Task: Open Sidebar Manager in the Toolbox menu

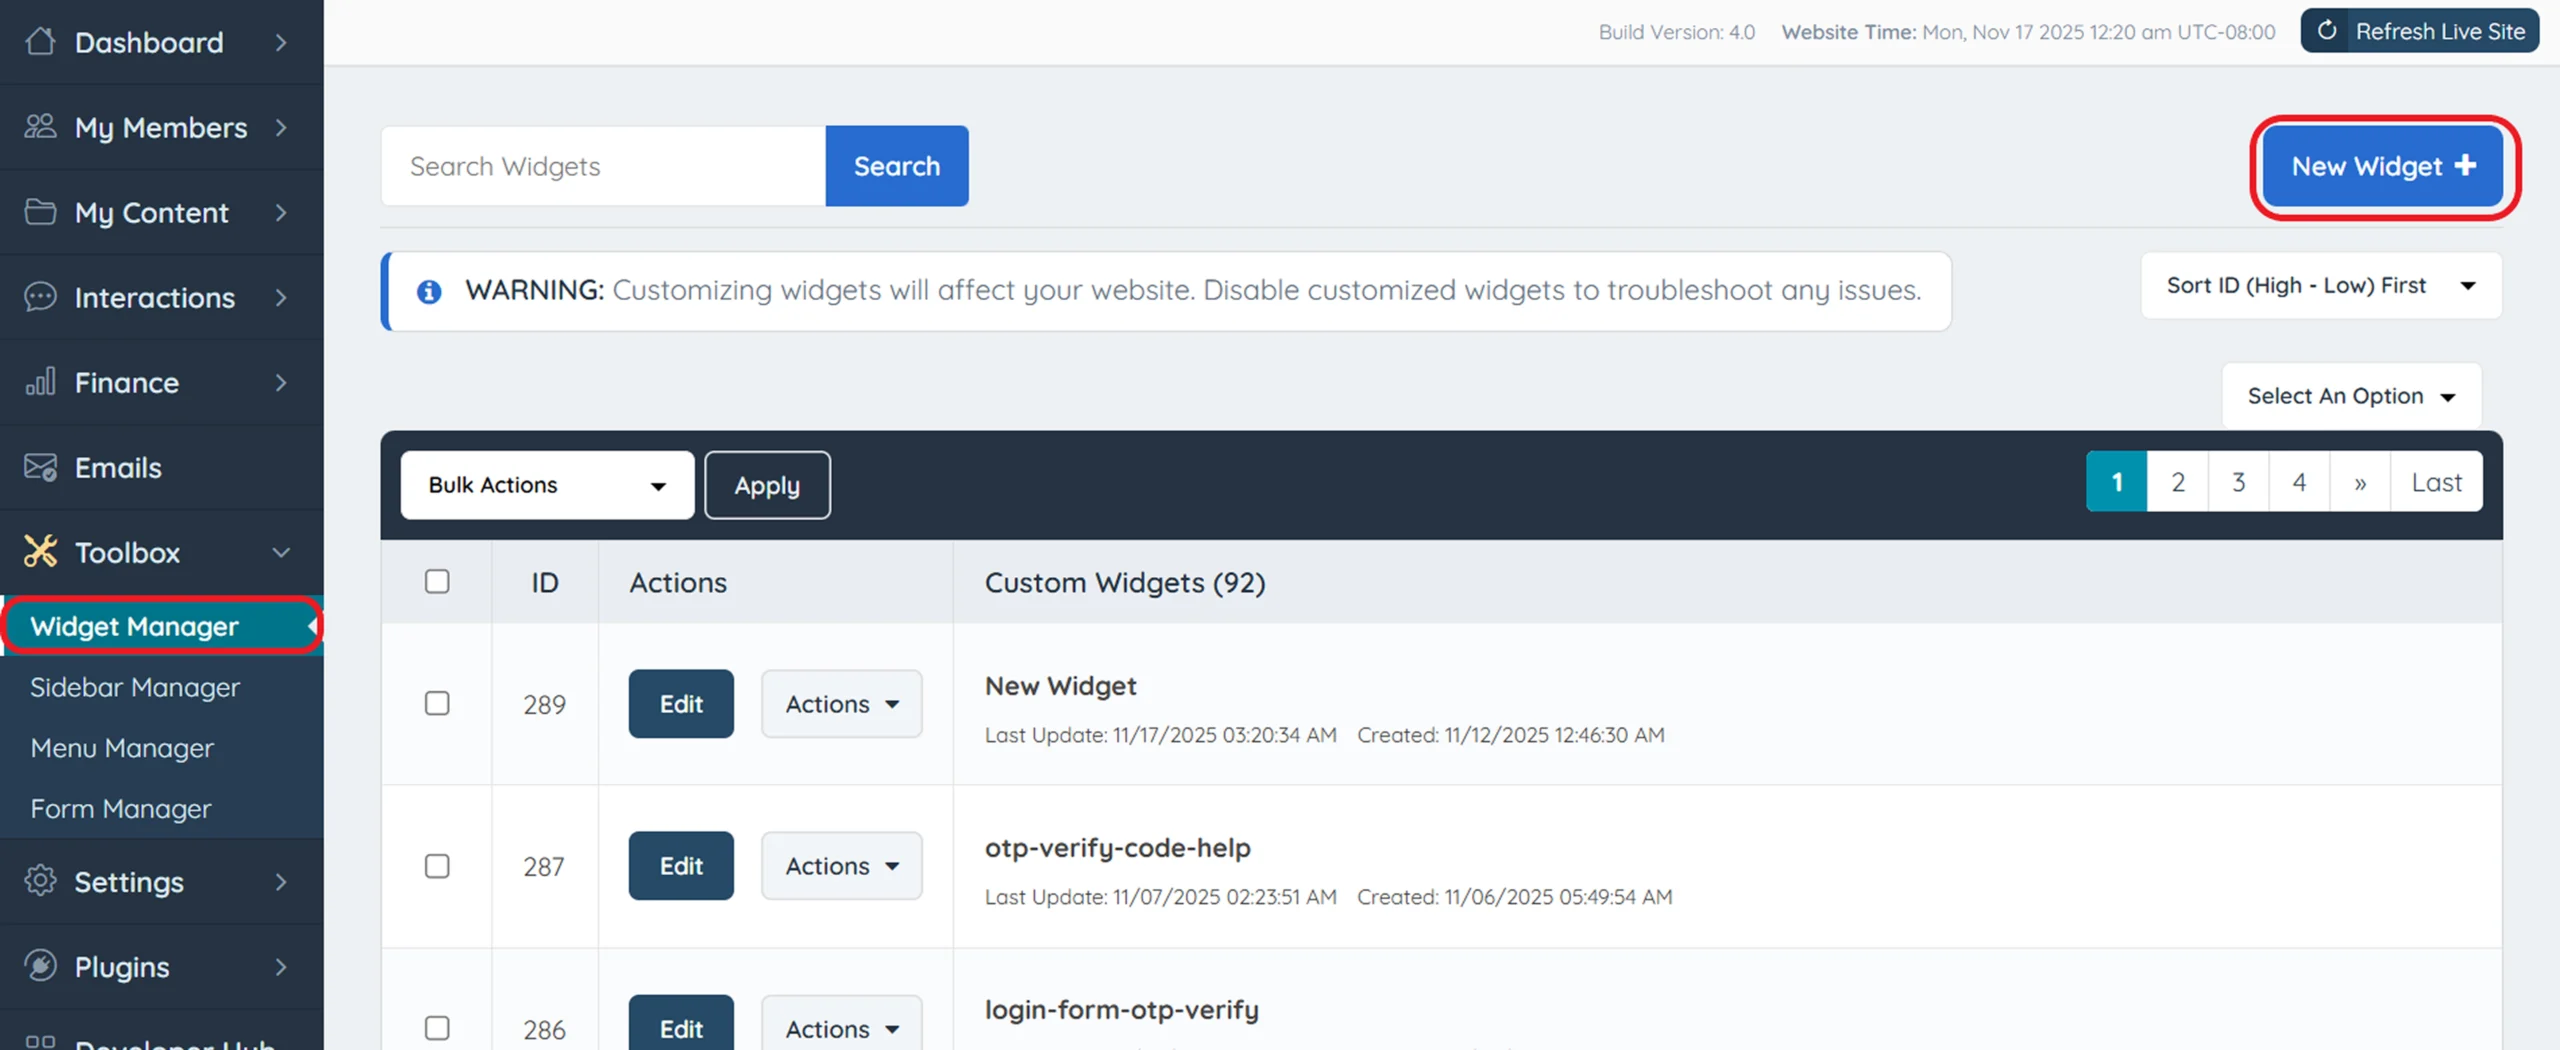Action: tap(135, 687)
